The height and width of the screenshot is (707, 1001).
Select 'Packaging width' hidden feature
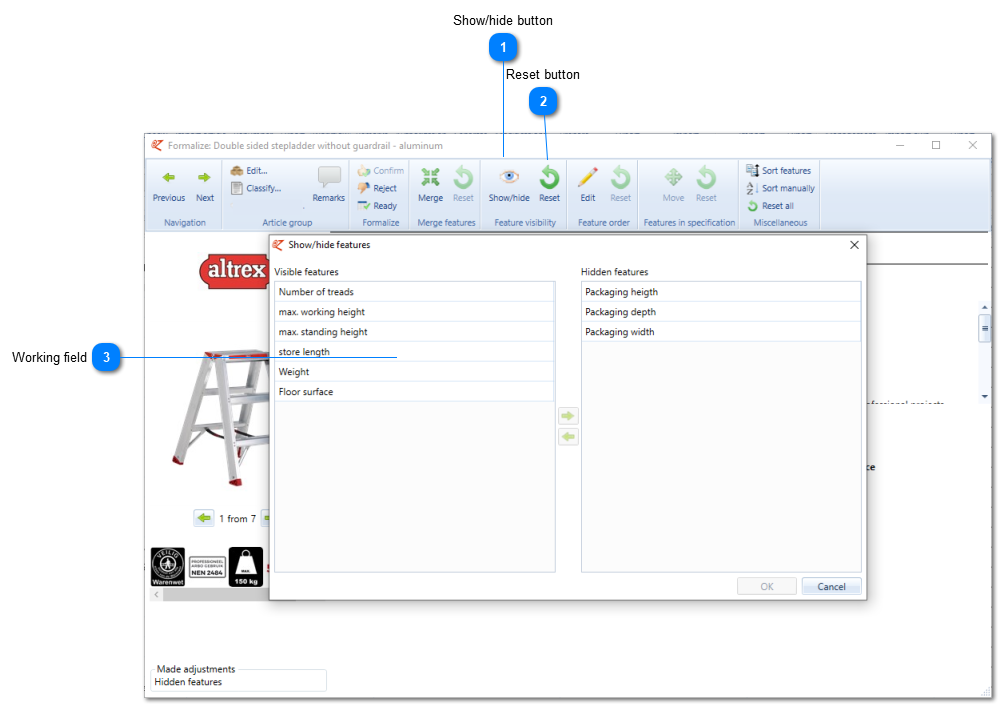pos(721,331)
